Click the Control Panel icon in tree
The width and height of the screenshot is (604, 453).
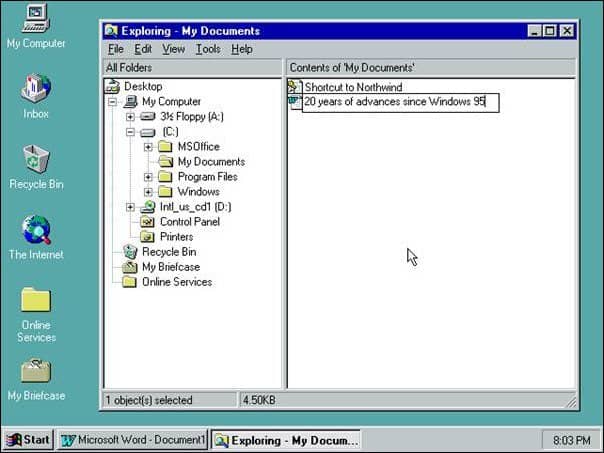[x=148, y=222]
